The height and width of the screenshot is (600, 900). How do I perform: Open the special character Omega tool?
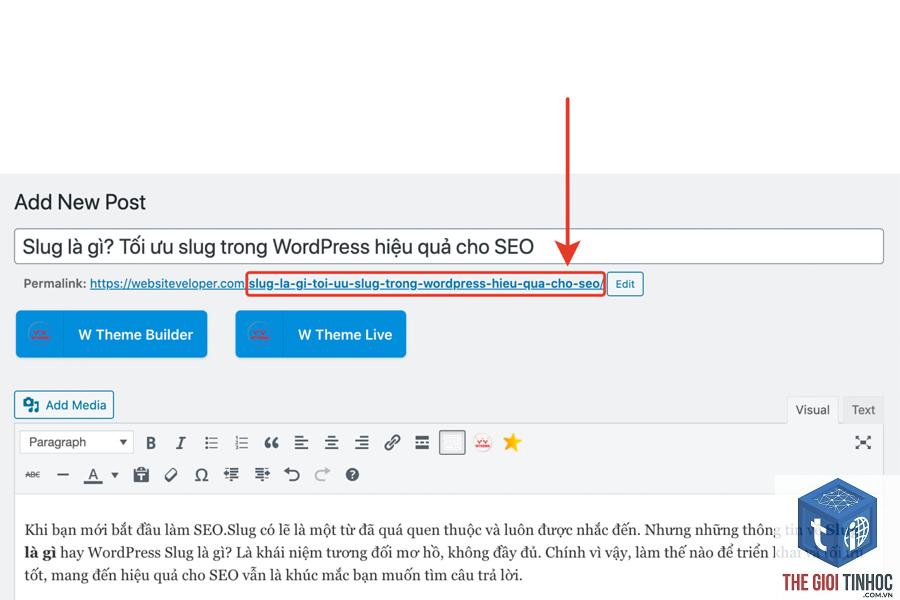tap(201, 475)
